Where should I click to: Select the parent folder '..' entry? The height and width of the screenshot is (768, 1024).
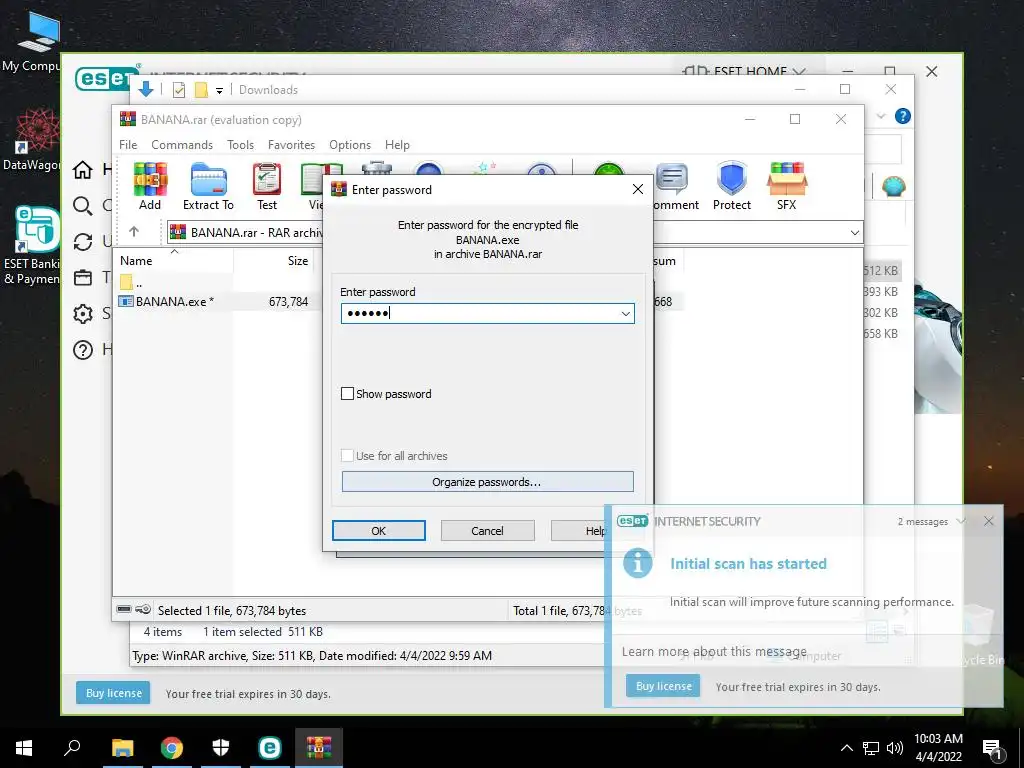coord(131,282)
